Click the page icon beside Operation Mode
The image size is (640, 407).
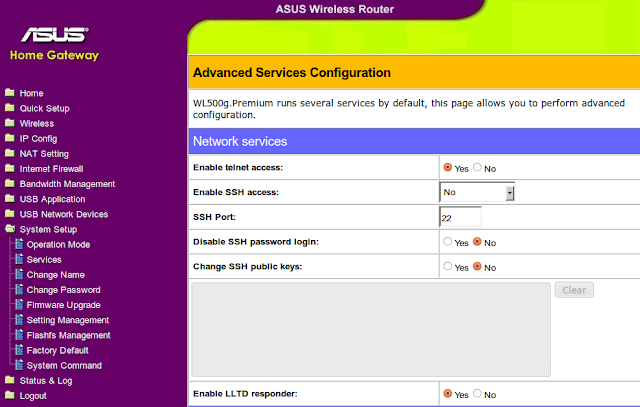pyautogui.click(x=19, y=244)
